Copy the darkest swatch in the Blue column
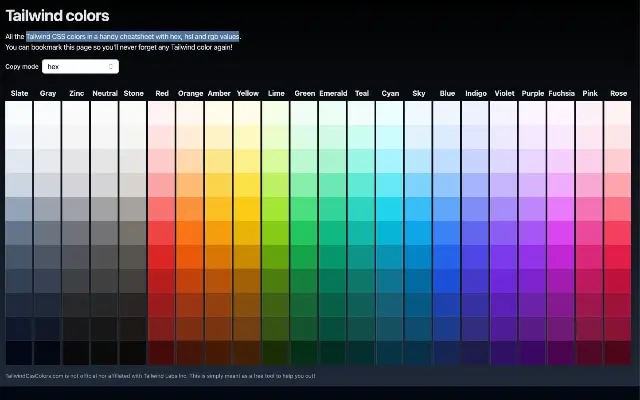 pyautogui.click(x=447, y=353)
